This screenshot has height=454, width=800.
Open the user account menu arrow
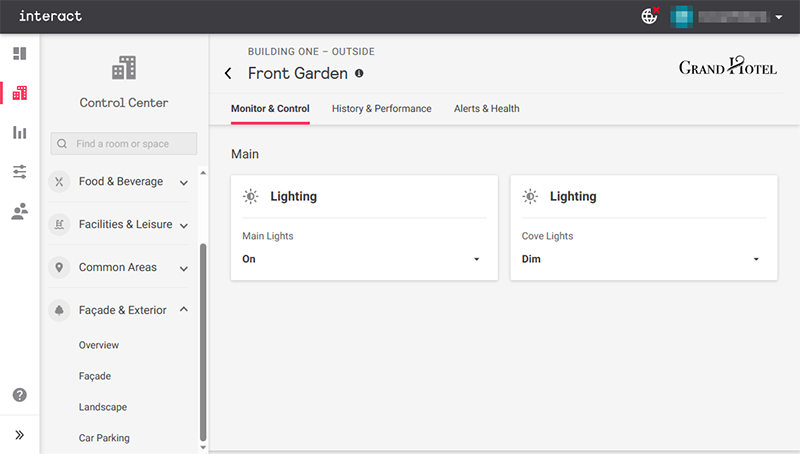click(x=778, y=17)
